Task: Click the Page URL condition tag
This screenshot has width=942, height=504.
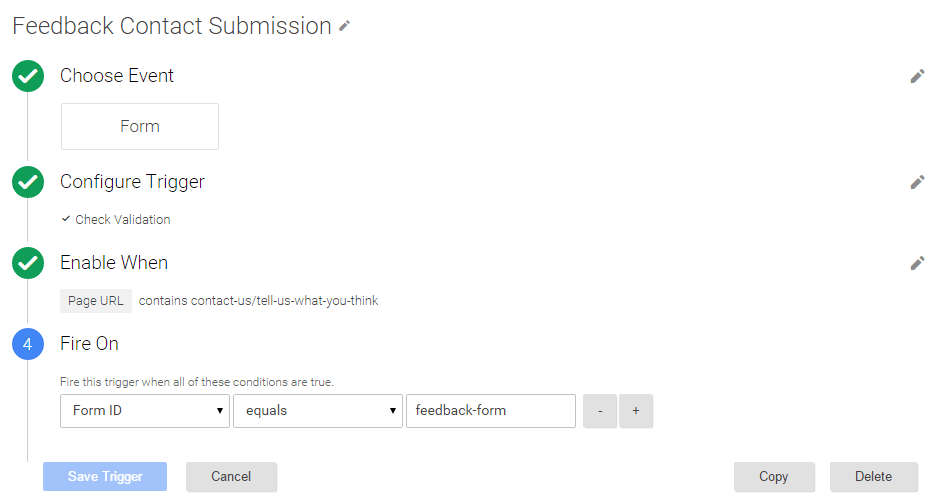Action: tap(96, 301)
